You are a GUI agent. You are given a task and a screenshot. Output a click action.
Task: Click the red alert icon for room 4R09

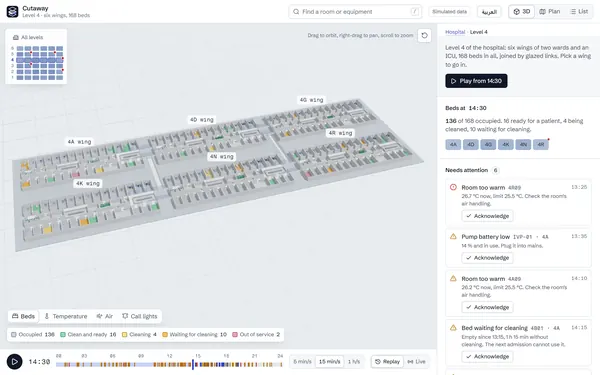453,188
